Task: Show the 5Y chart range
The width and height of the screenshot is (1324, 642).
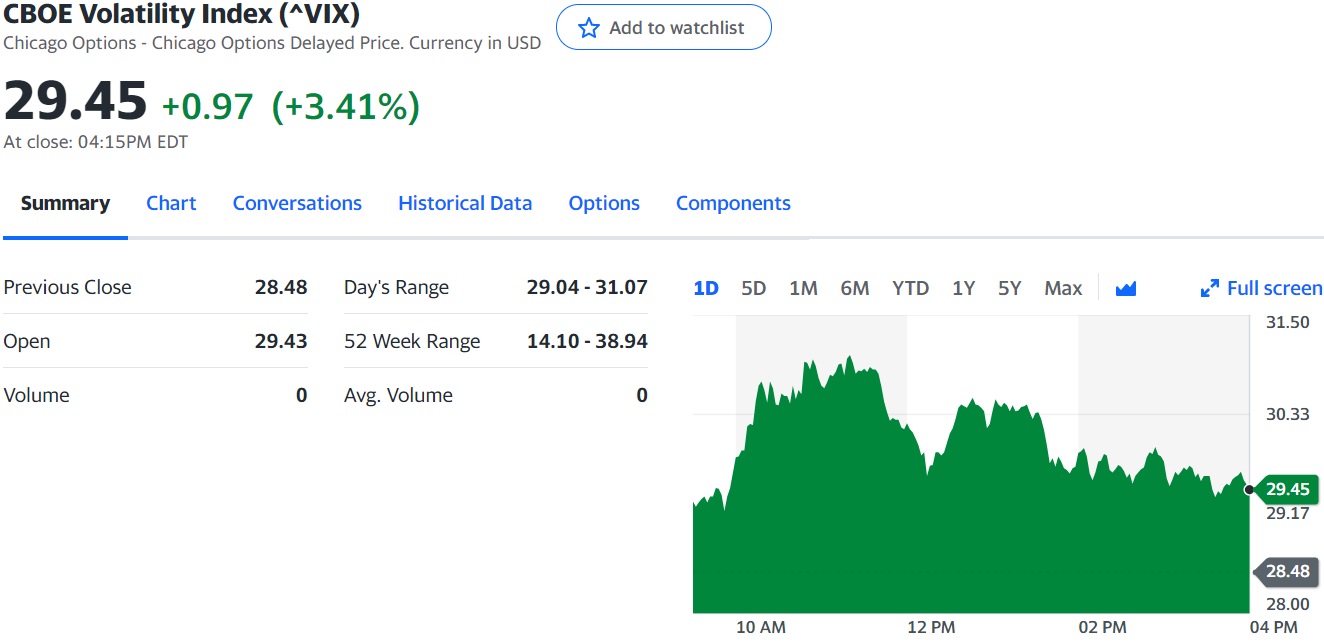Action: click(1010, 288)
